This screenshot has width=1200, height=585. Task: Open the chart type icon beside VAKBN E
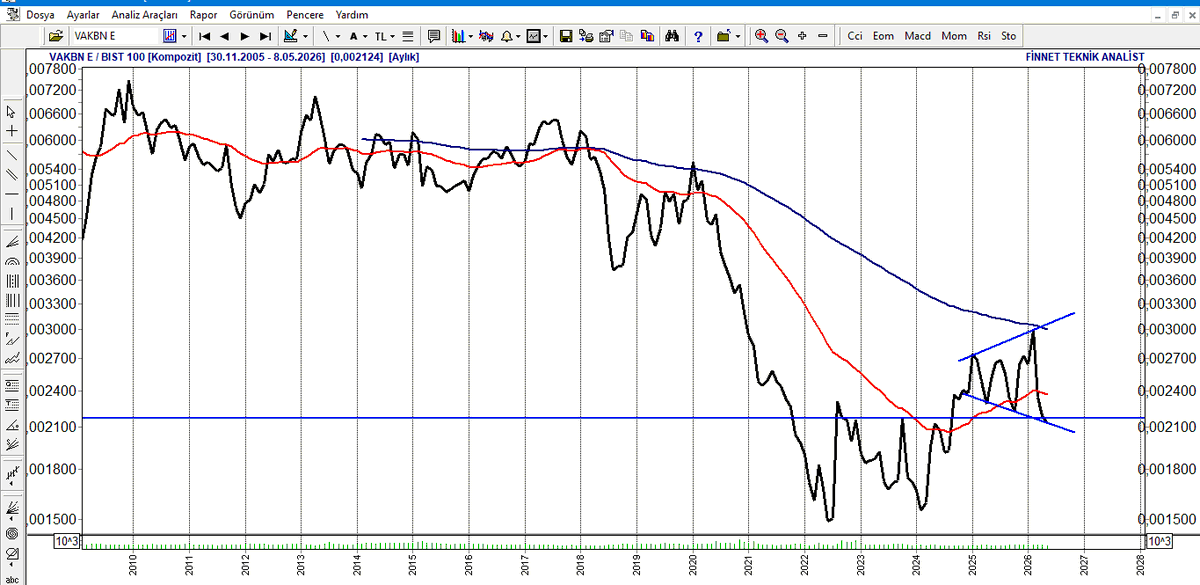pos(169,36)
